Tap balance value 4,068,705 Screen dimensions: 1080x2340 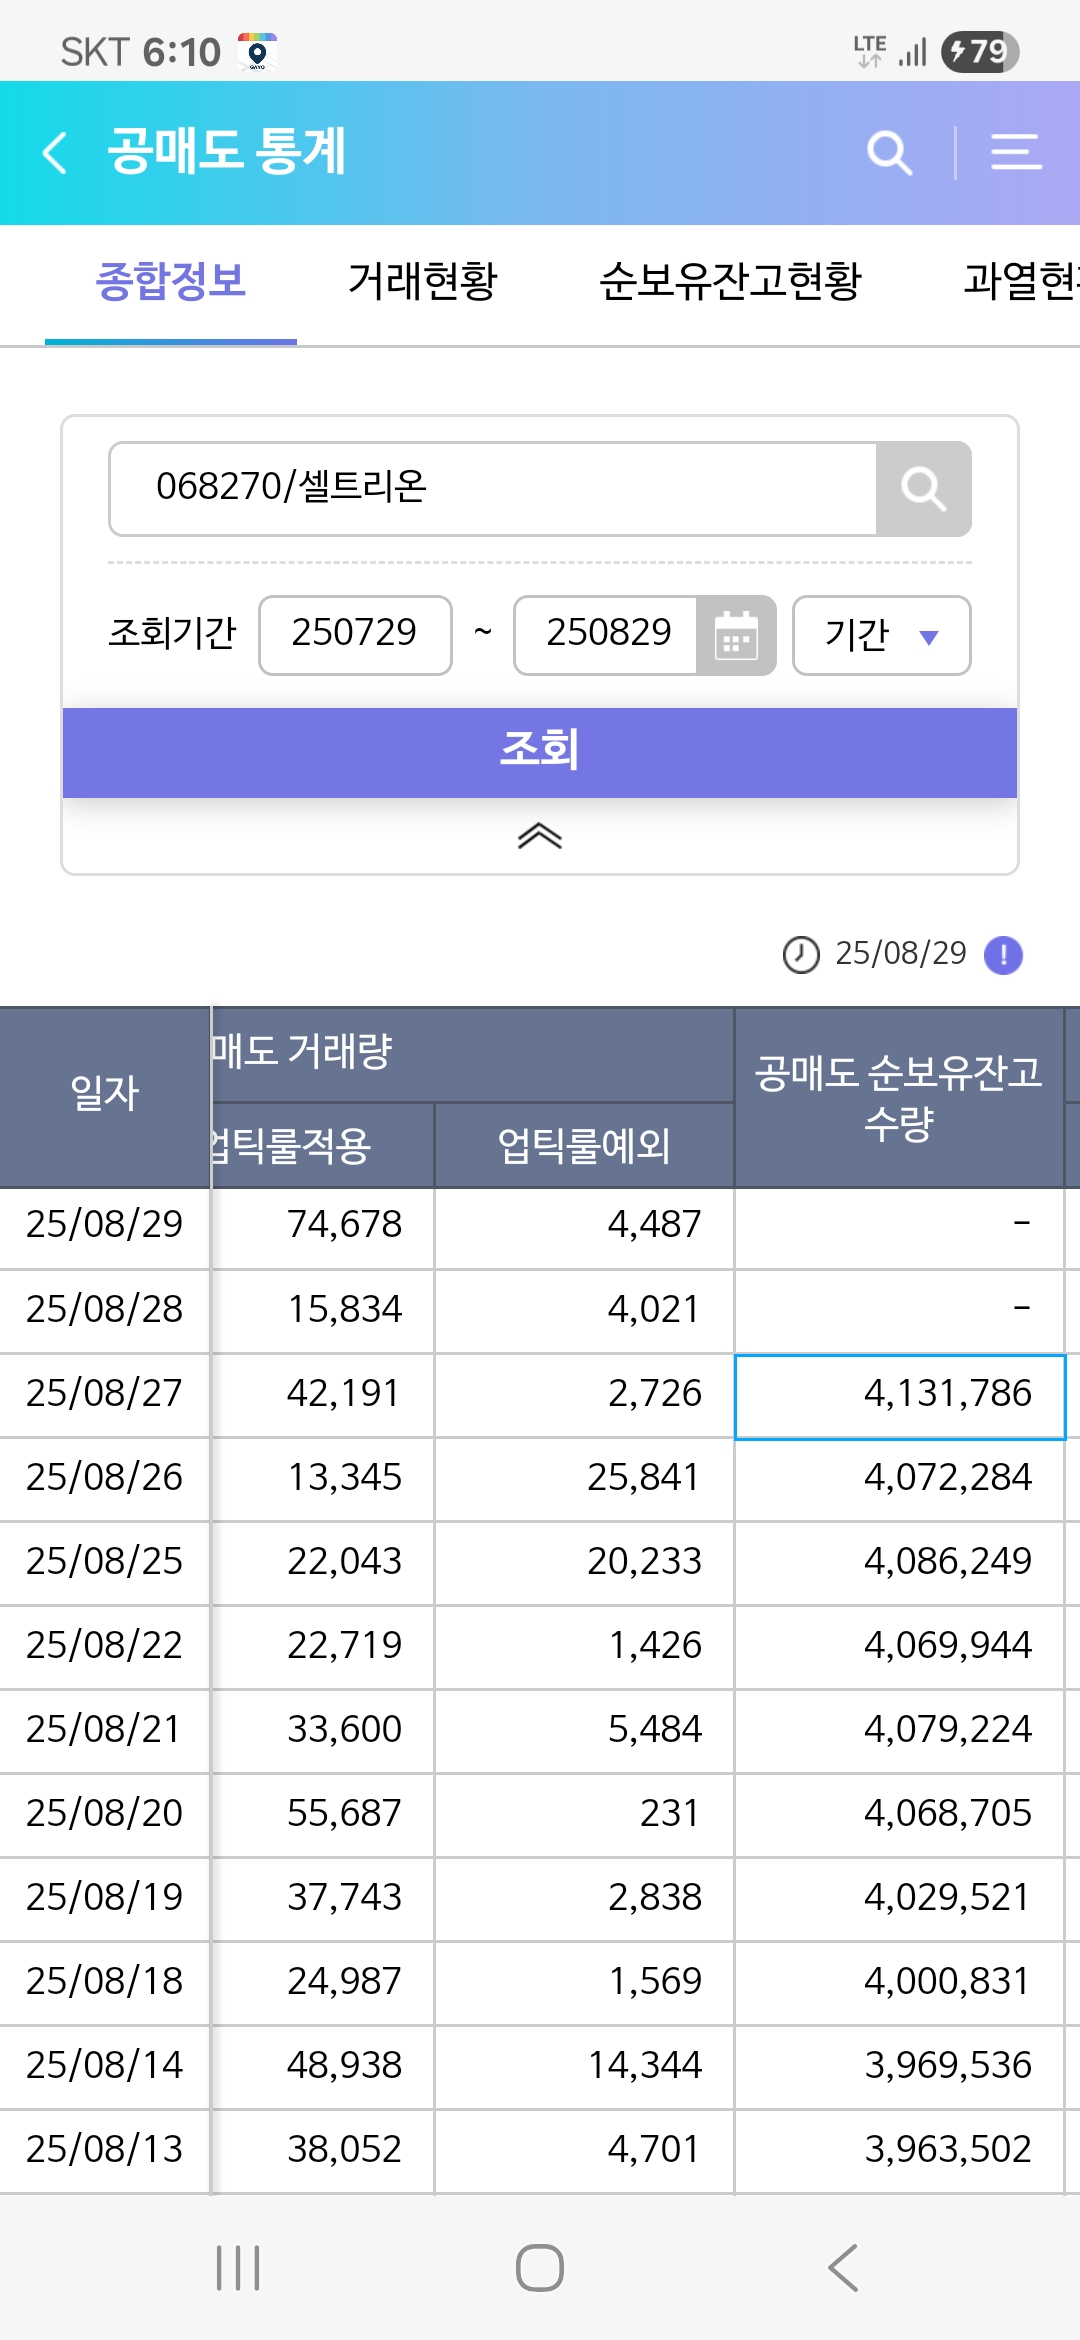click(948, 1814)
